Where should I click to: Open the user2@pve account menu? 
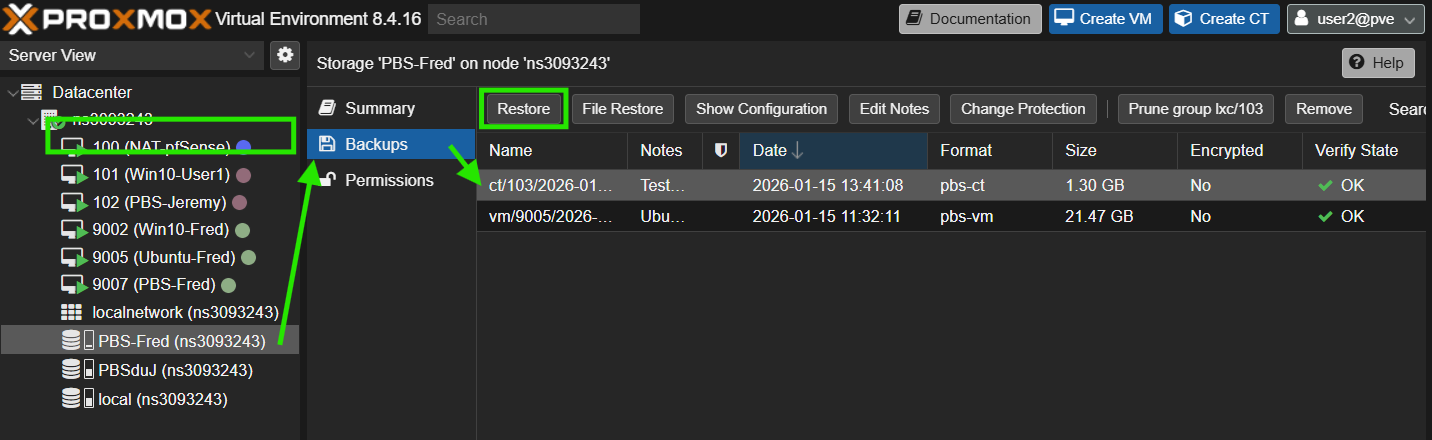(x=1354, y=19)
